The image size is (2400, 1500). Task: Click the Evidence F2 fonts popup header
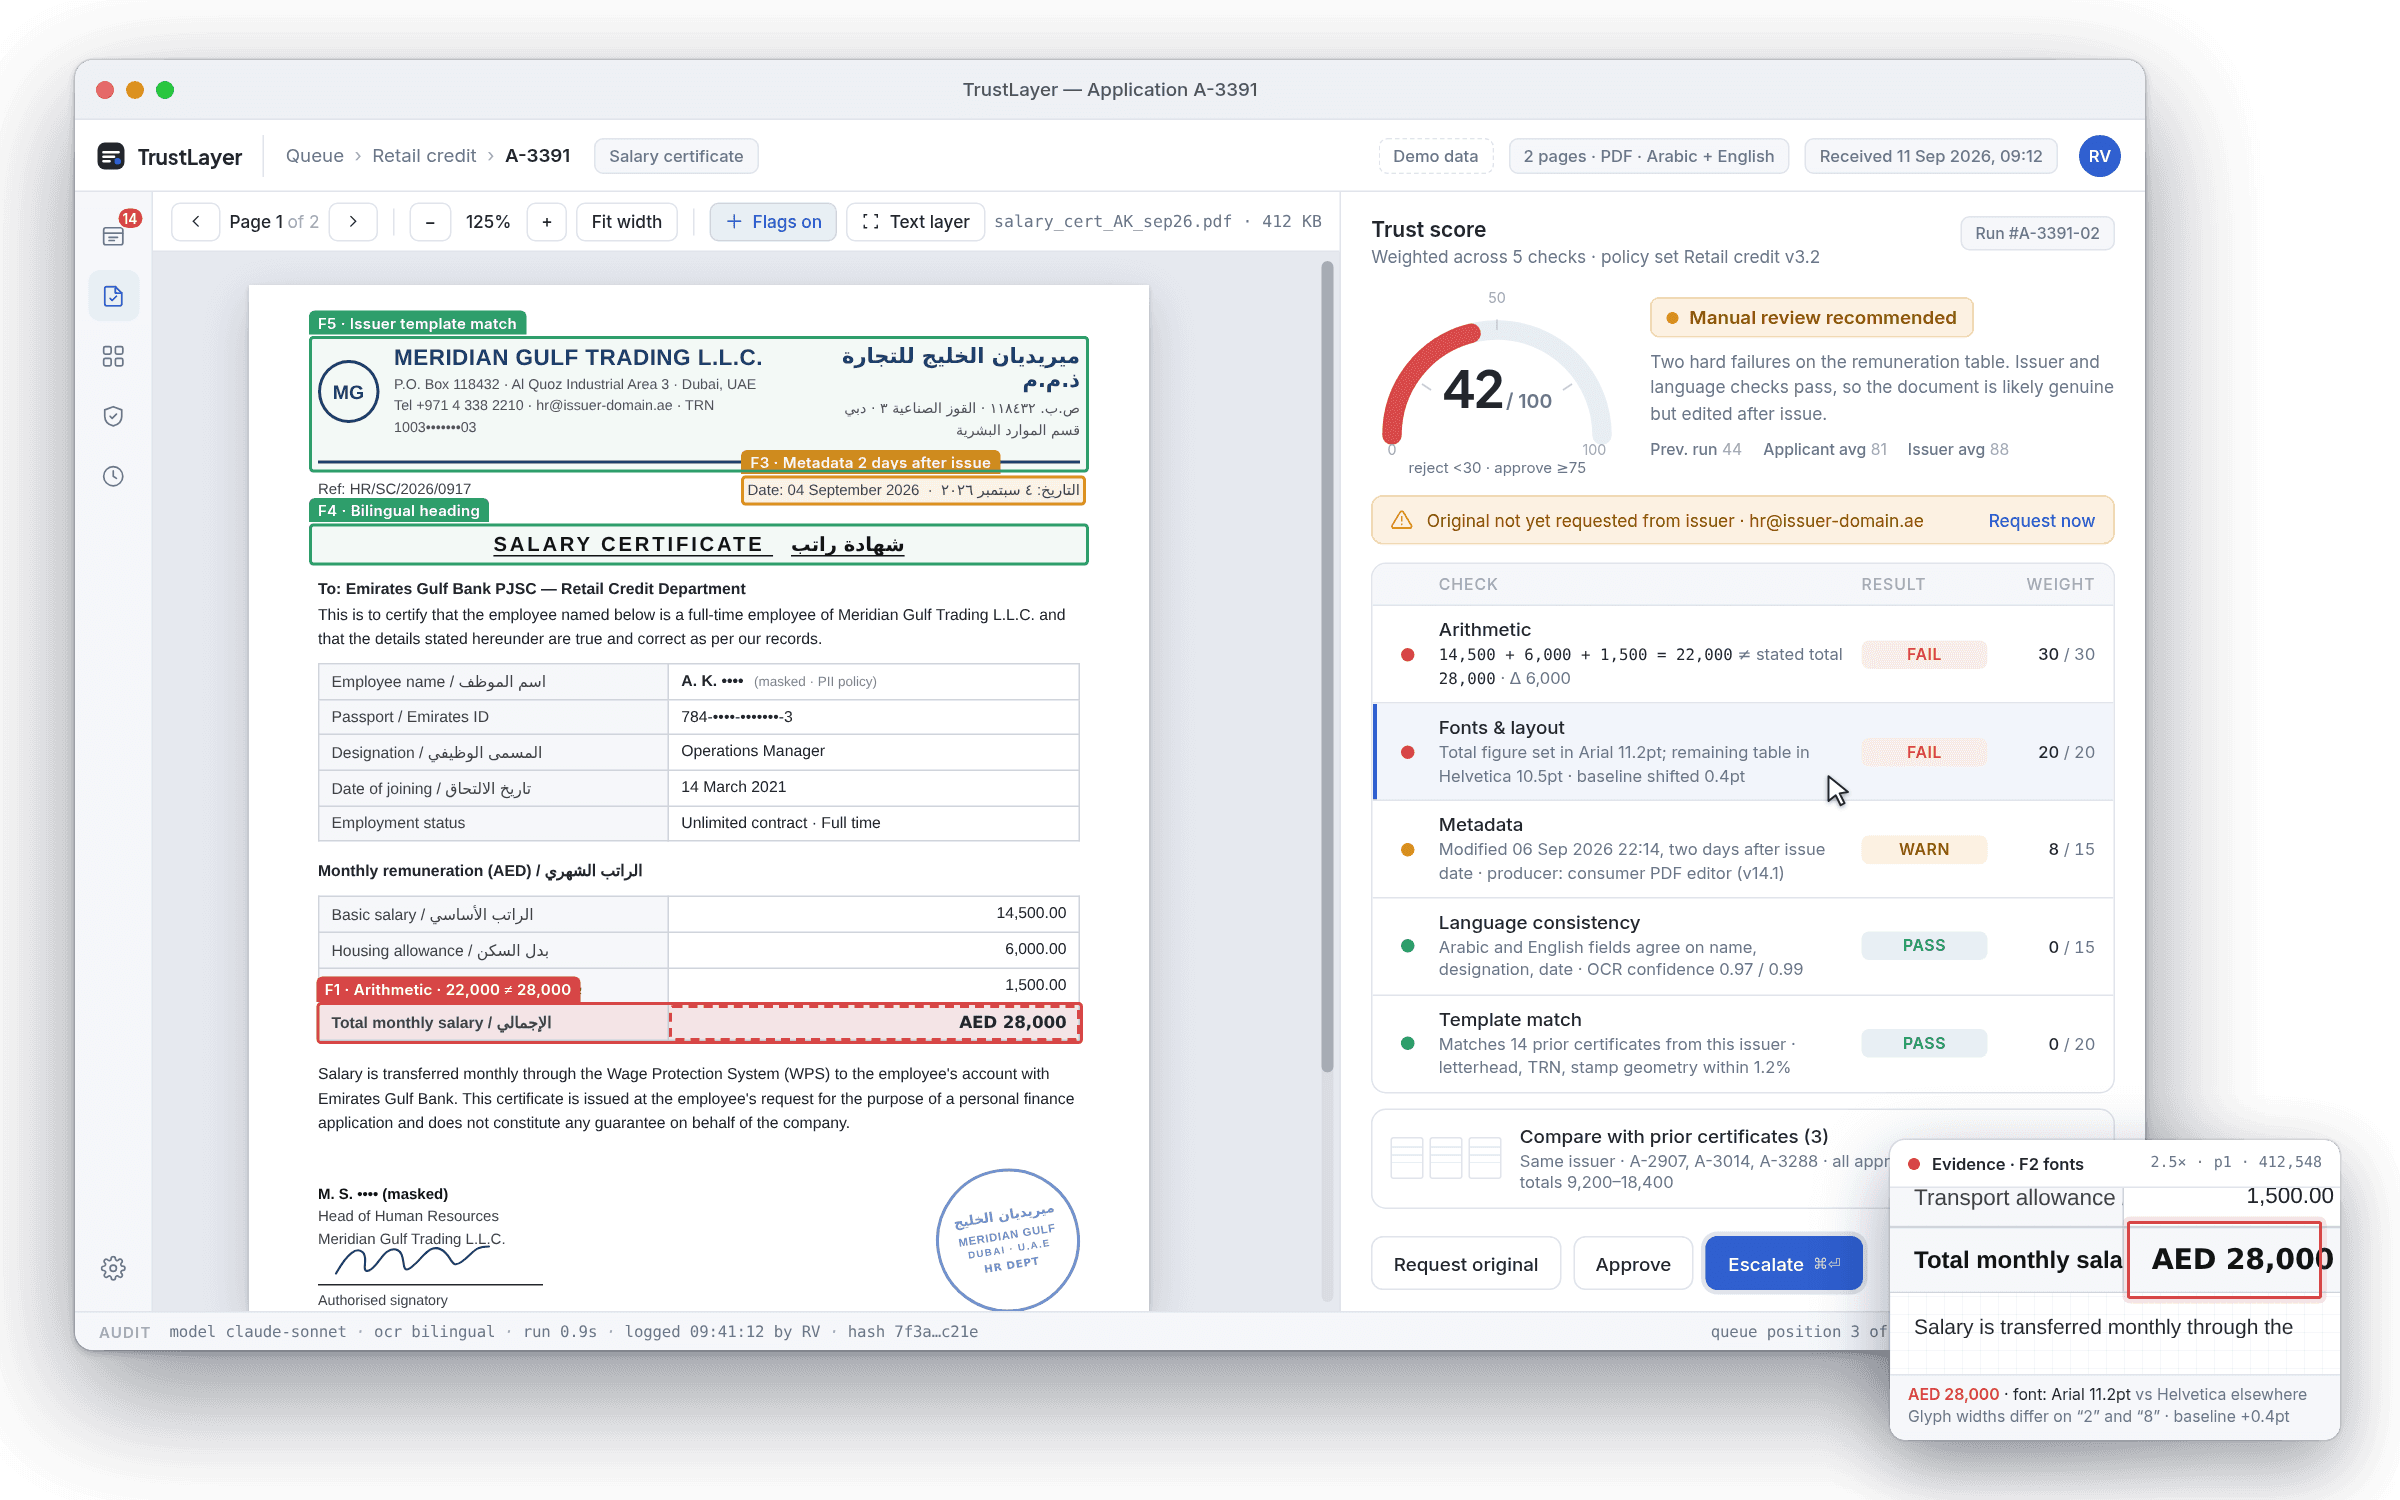pyautogui.click(x=2114, y=1163)
